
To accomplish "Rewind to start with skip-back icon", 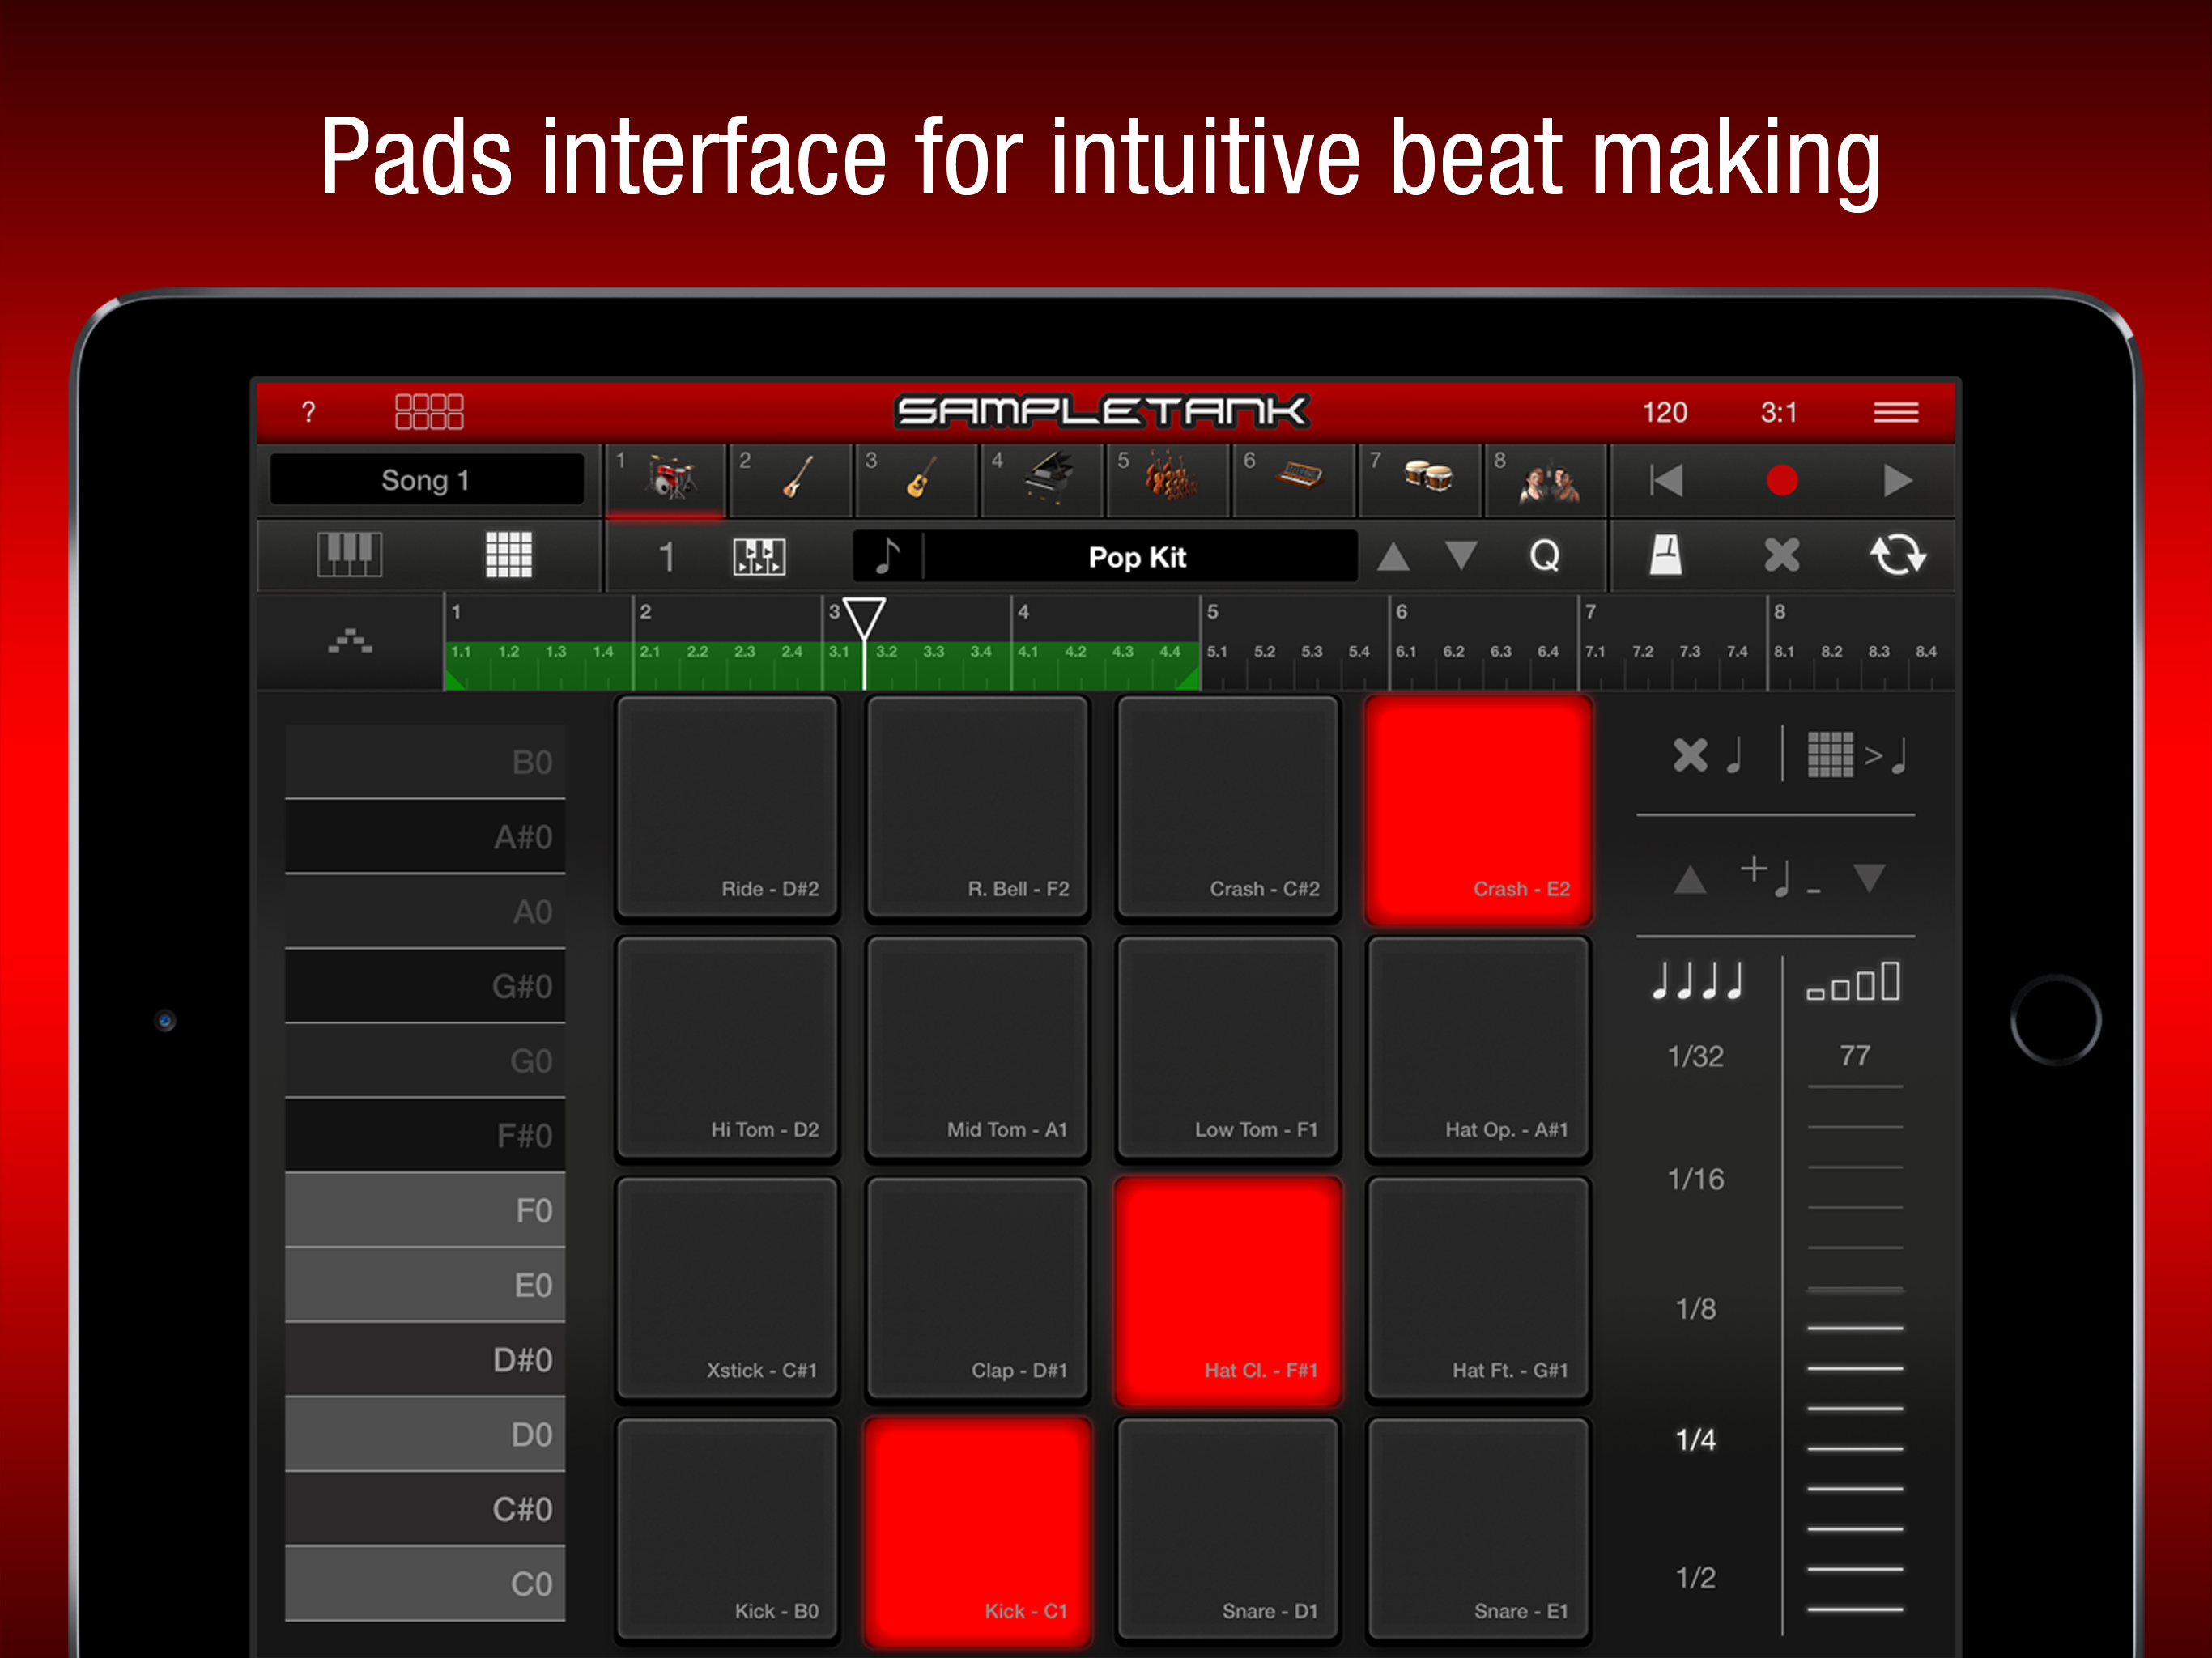I will (1666, 481).
